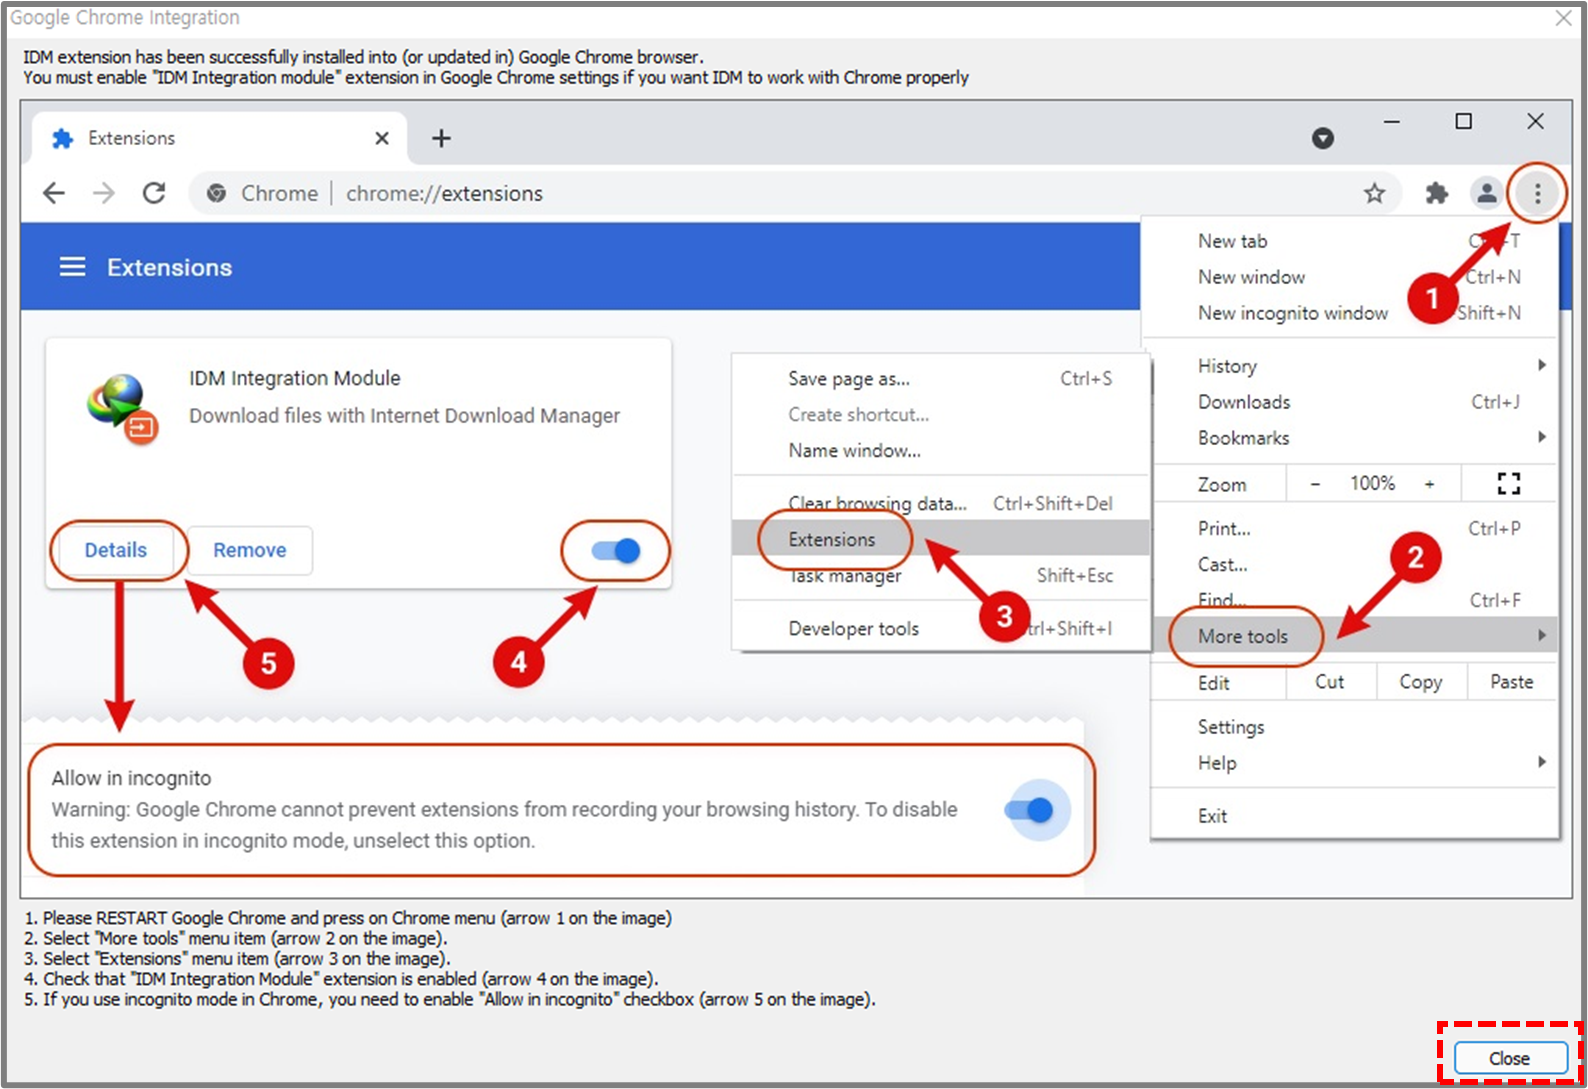Click the profile avatar icon in toolbar

[x=1487, y=193]
